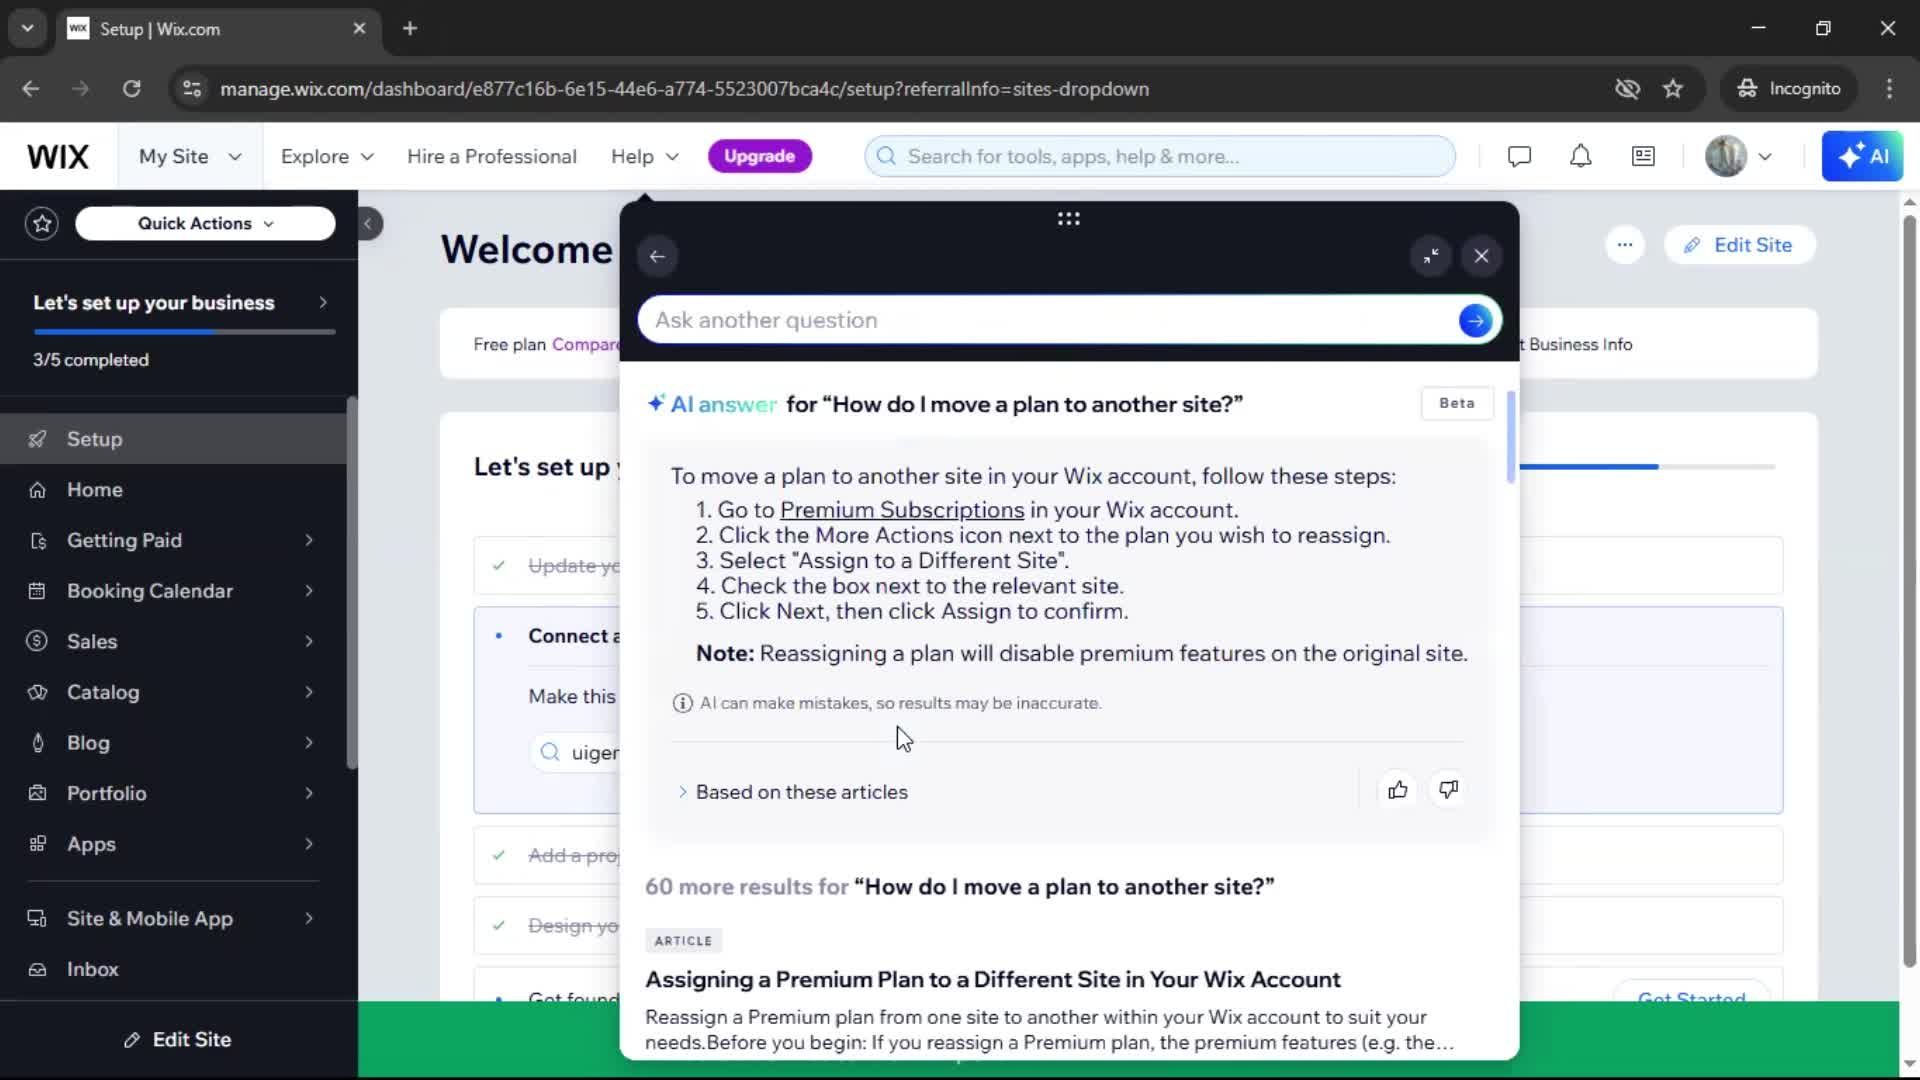Click the purple Upgrade button
This screenshot has height=1080, width=1920.
point(759,157)
